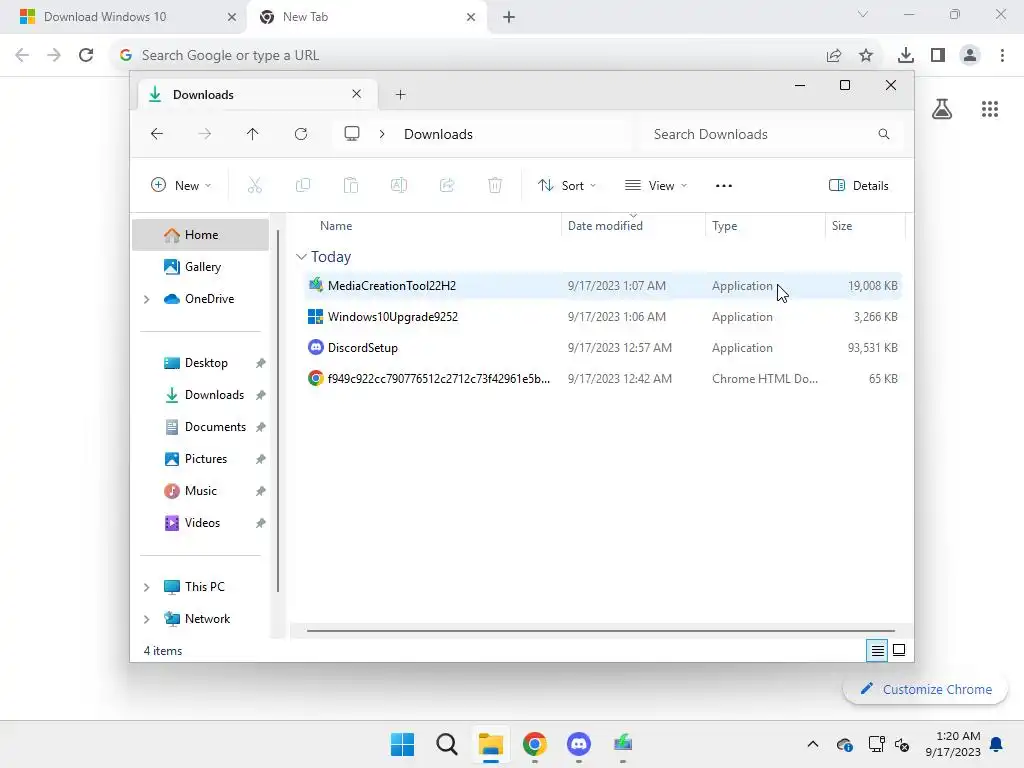
Task: Open the View dropdown
Action: 656,185
